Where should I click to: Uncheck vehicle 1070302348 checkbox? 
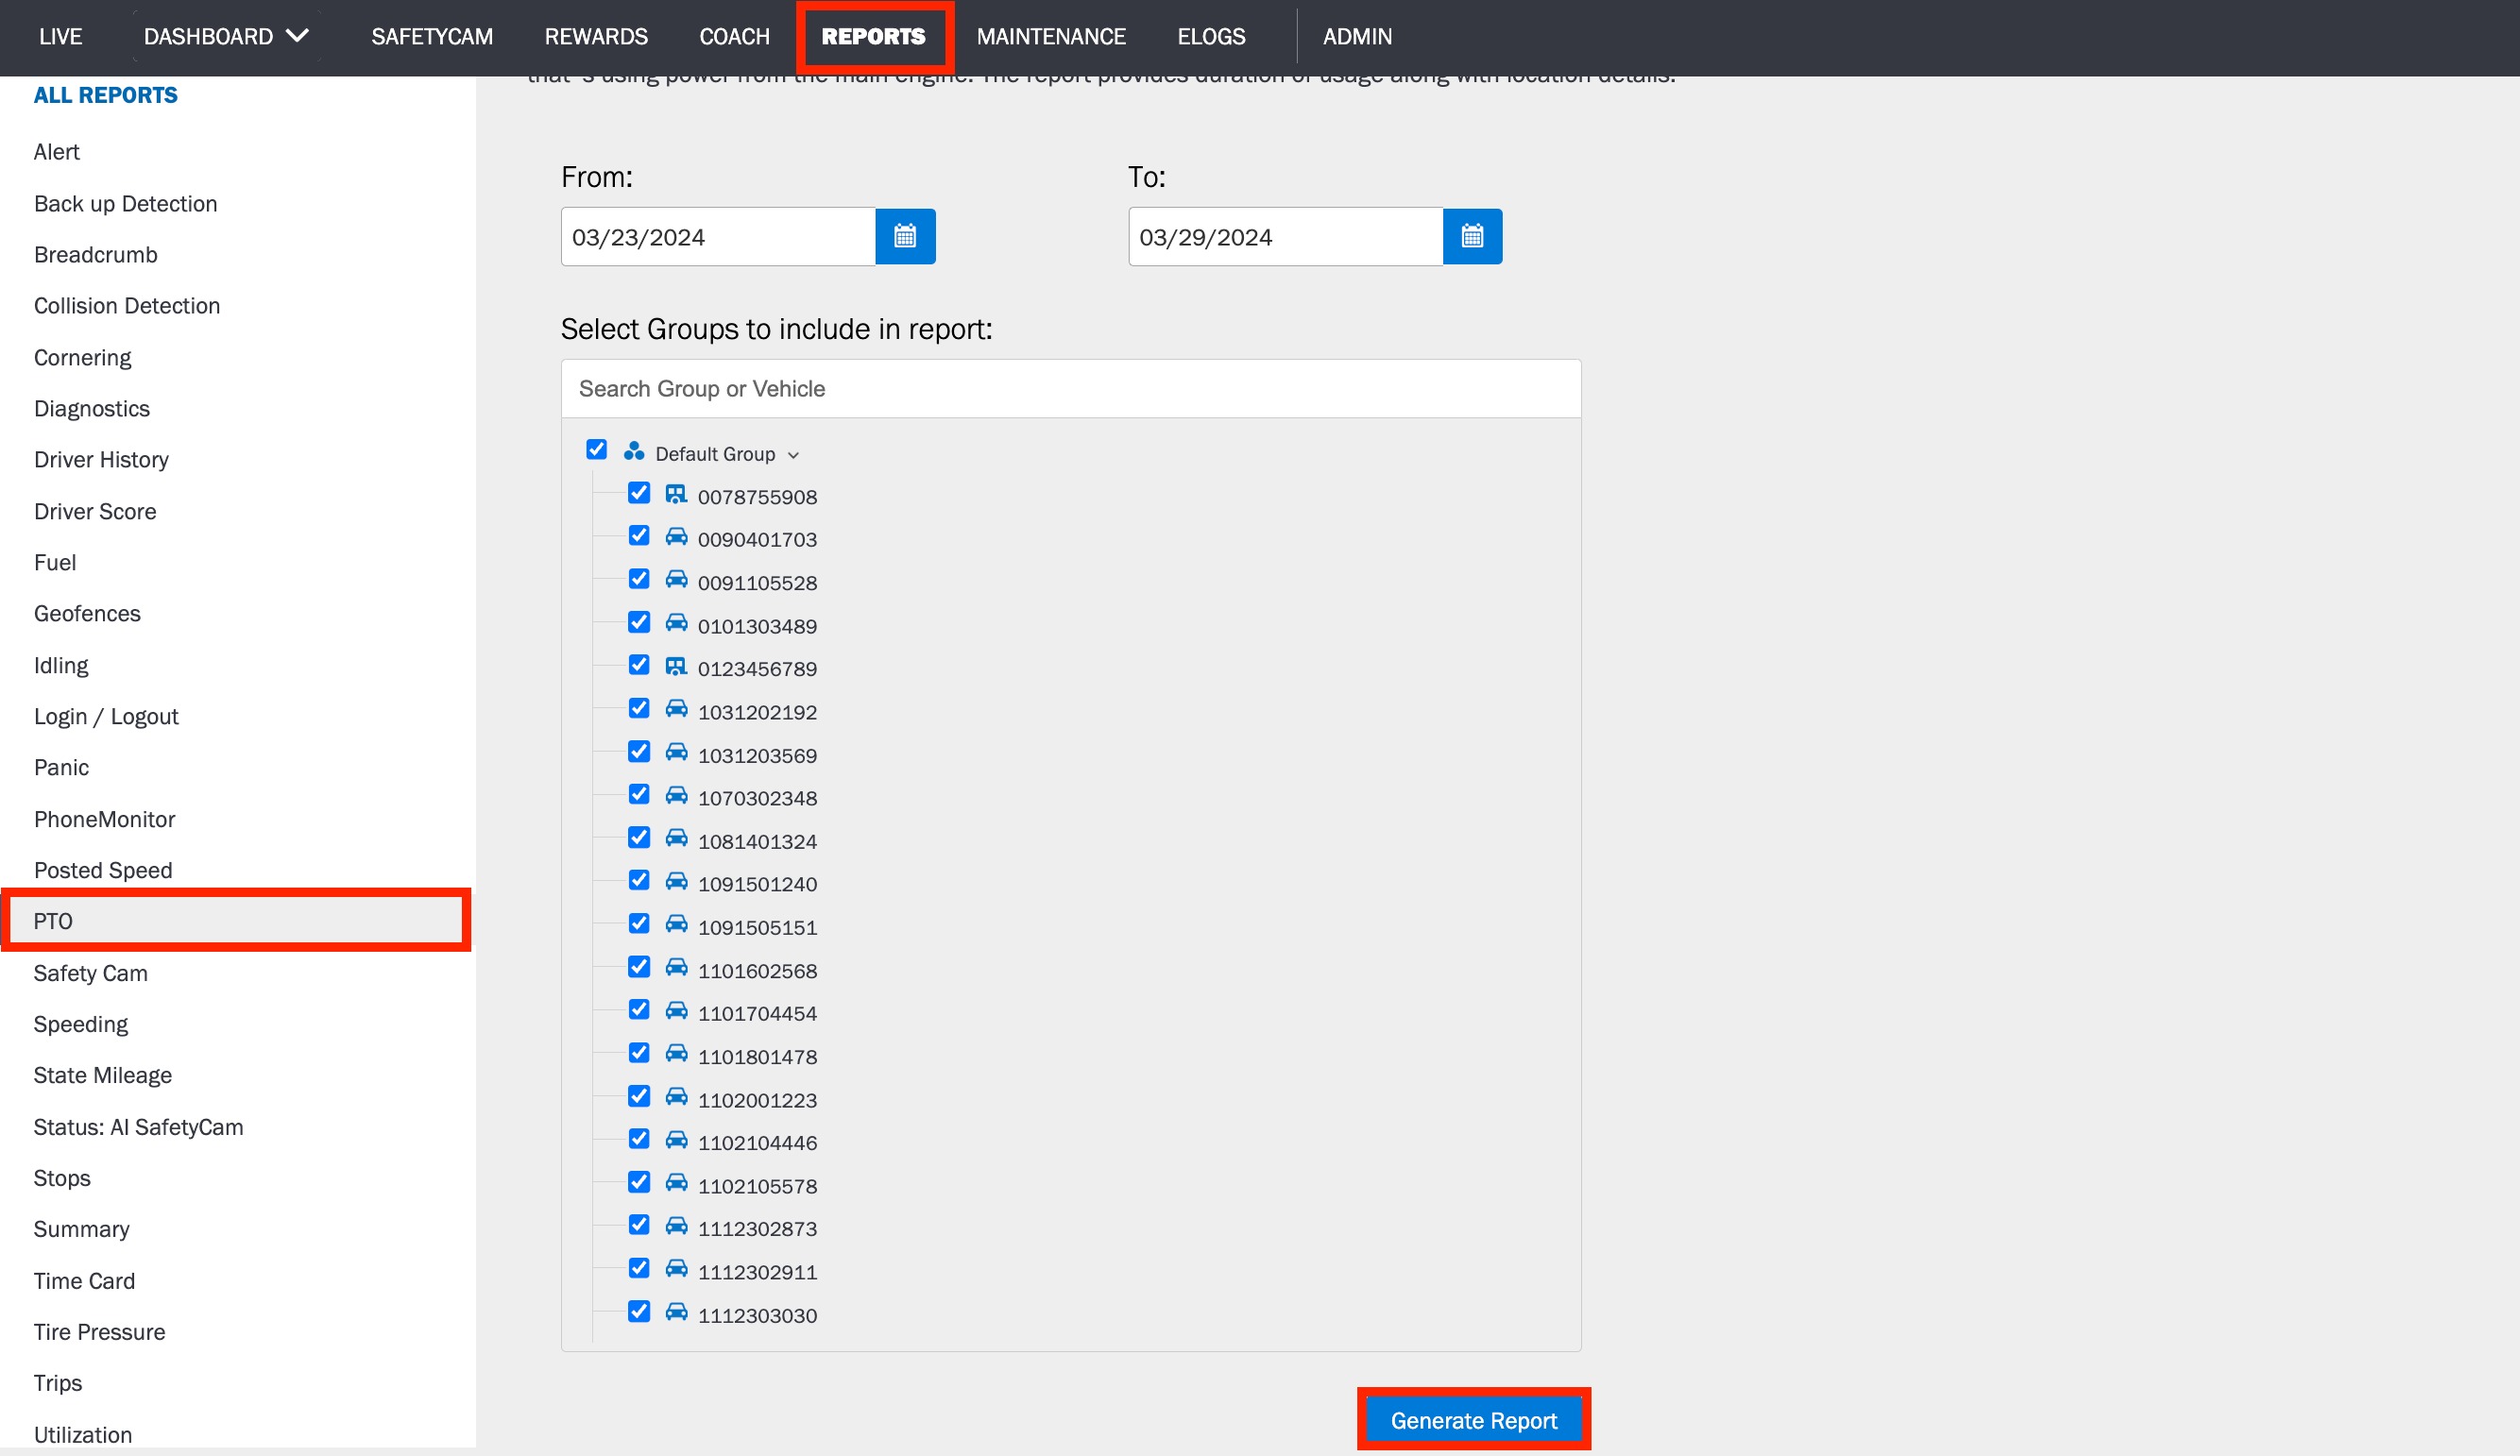[639, 794]
